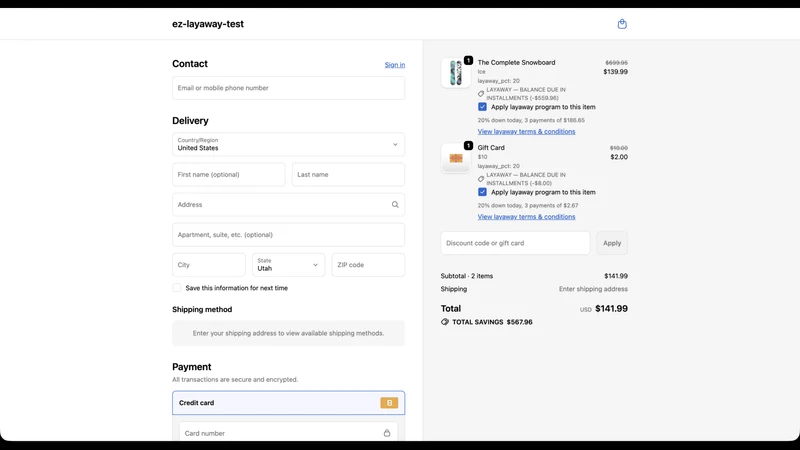Image resolution: width=800 pixels, height=450 pixels.
Task: Focus the Apartment, suite, etc. field
Action: pyautogui.click(x=288, y=235)
